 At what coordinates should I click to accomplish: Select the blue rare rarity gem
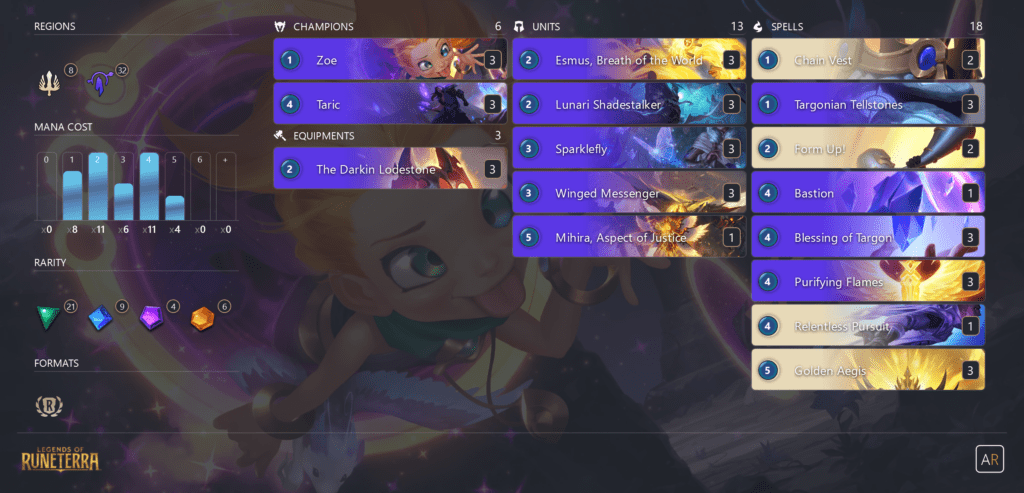[100, 318]
